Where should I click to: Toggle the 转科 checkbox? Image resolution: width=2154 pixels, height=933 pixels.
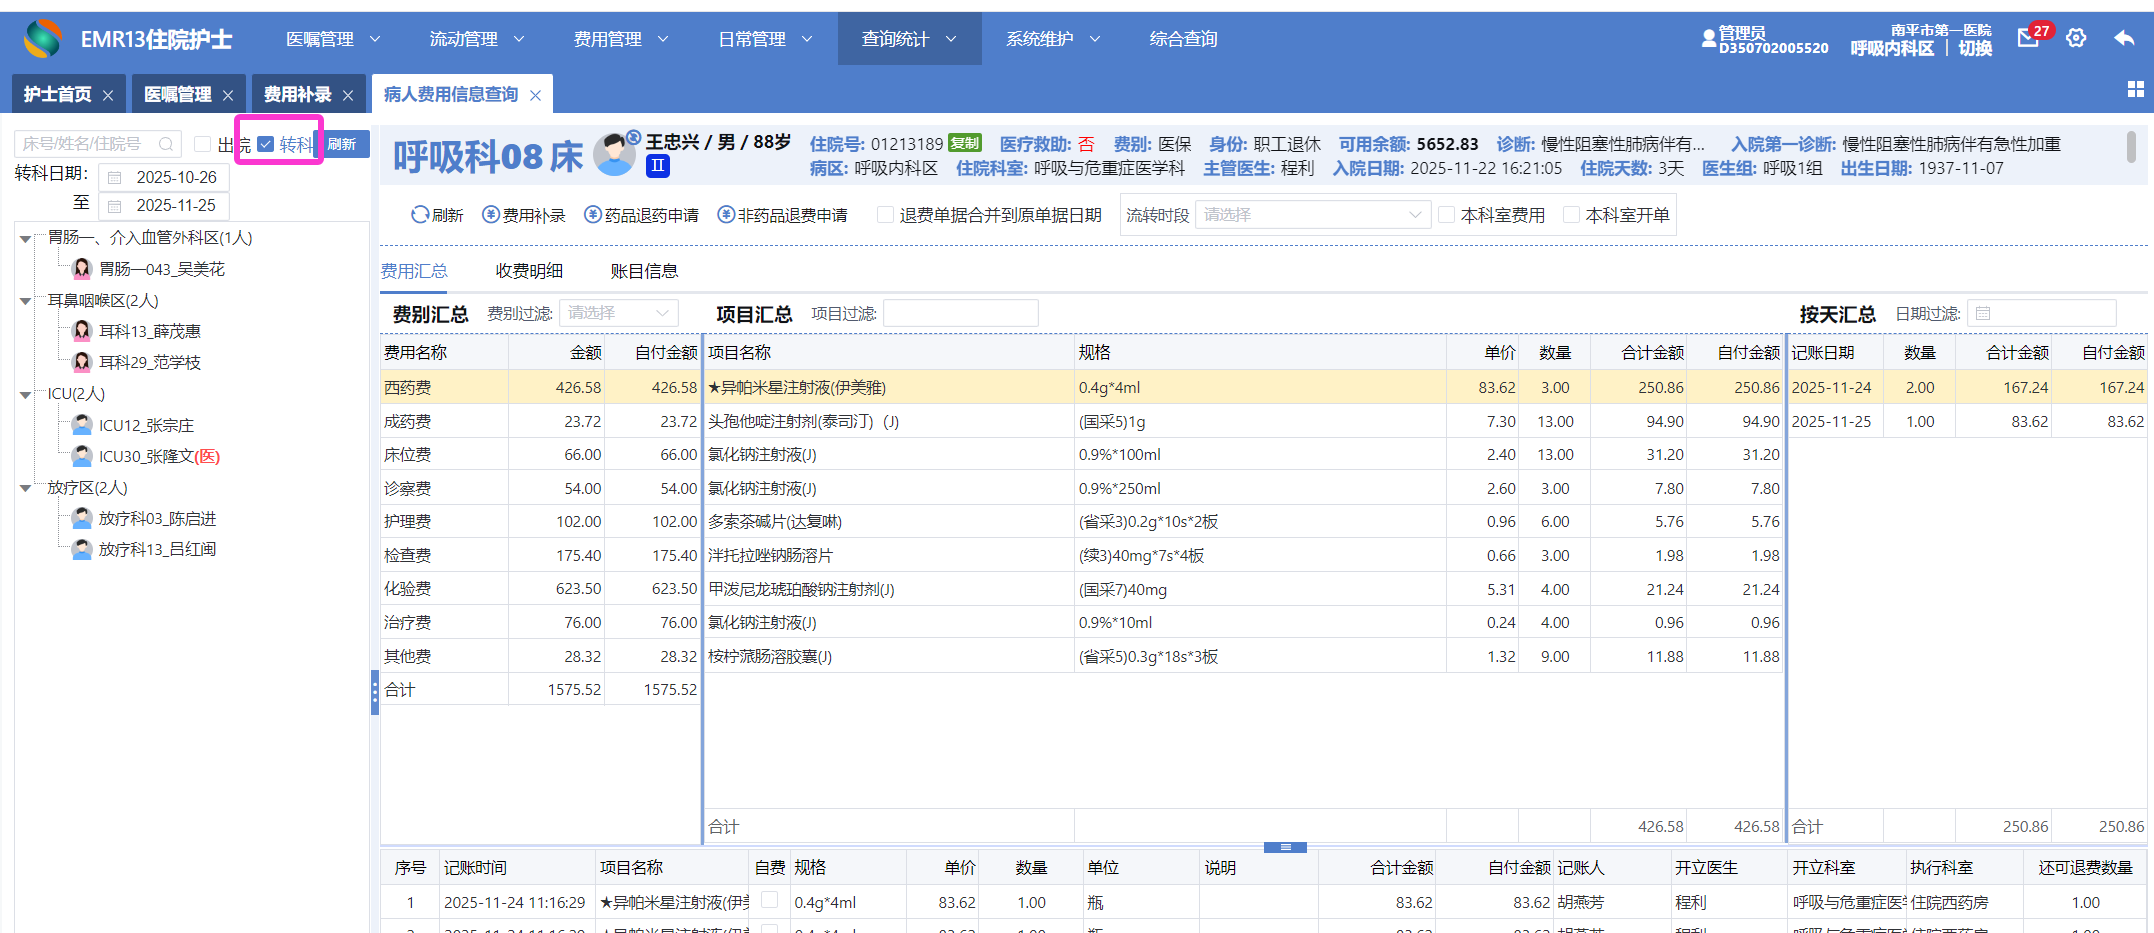point(266,144)
